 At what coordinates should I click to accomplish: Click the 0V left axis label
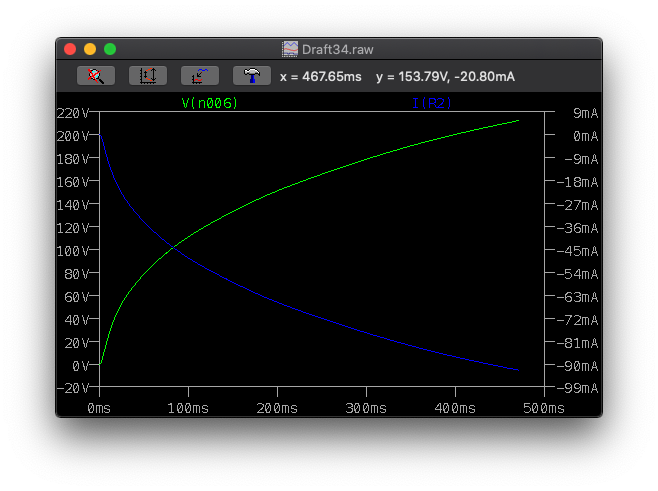coord(81,366)
